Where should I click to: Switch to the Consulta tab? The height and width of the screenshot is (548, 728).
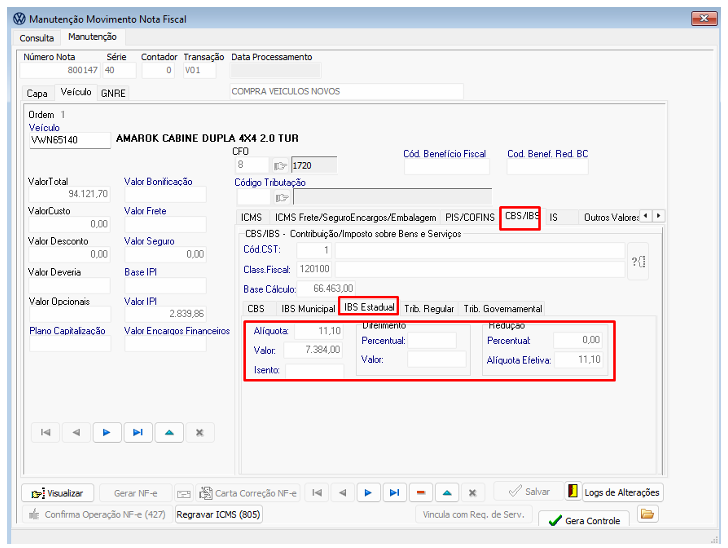(37, 37)
